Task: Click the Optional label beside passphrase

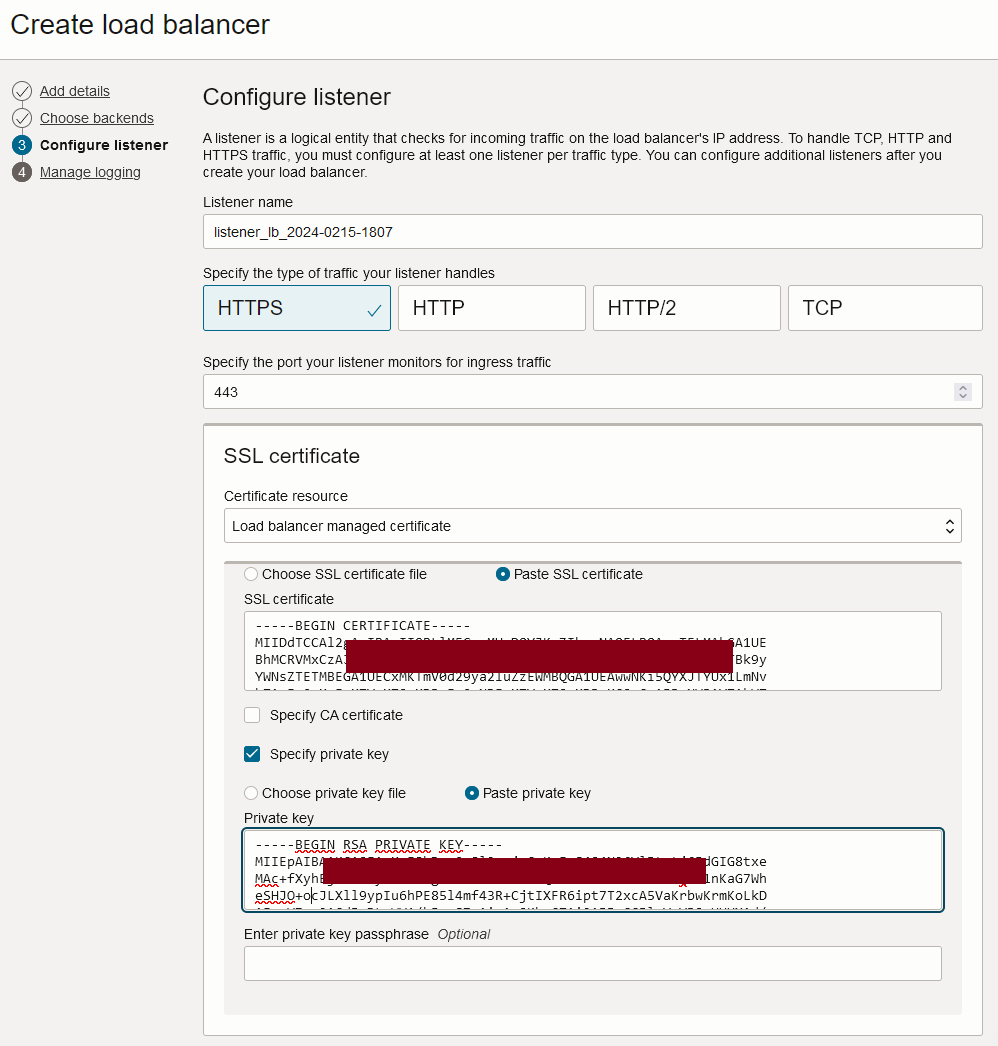Action: tap(464, 934)
